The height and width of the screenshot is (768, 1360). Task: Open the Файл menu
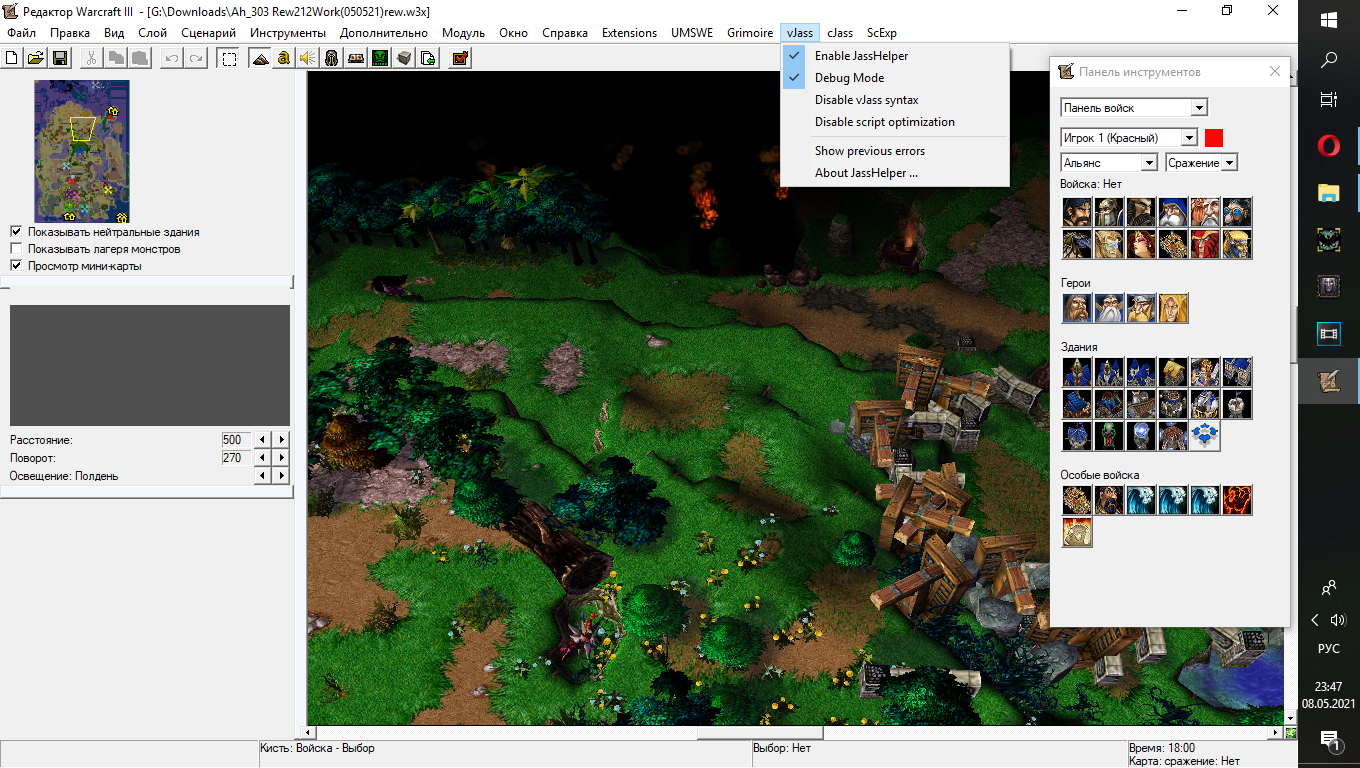pyautogui.click(x=21, y=33)
